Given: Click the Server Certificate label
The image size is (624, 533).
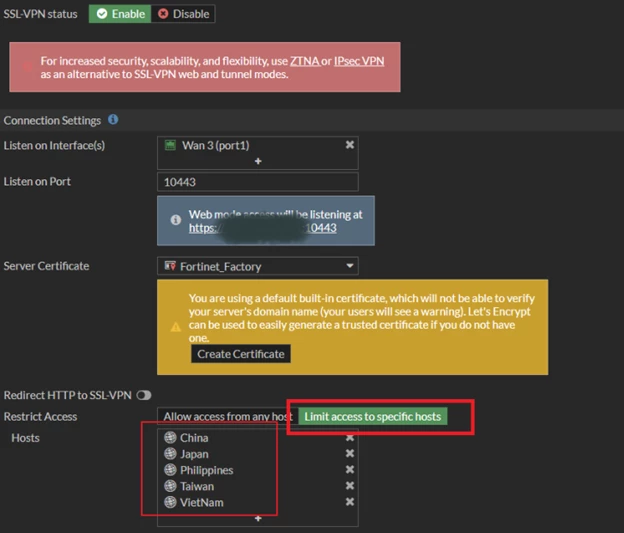Looking at the screenshot, I should (x=46, y=266).
